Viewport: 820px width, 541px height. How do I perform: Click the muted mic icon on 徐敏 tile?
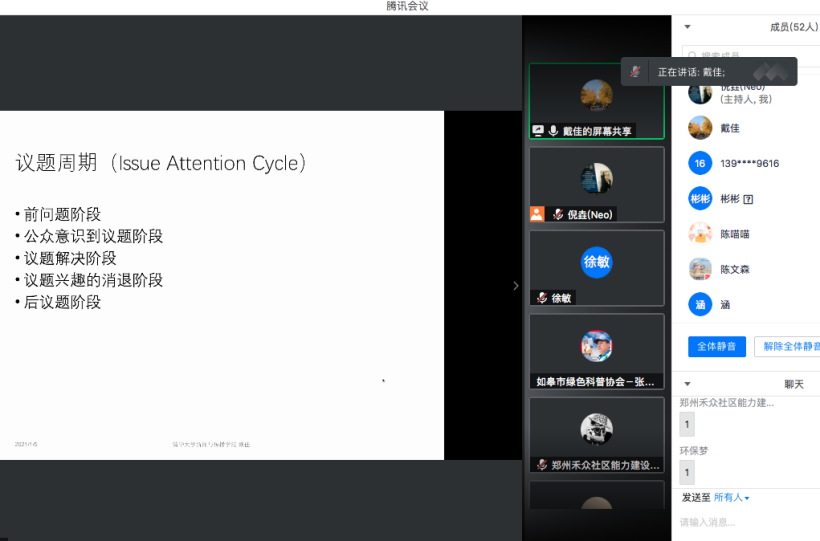[x=541, y=298]
